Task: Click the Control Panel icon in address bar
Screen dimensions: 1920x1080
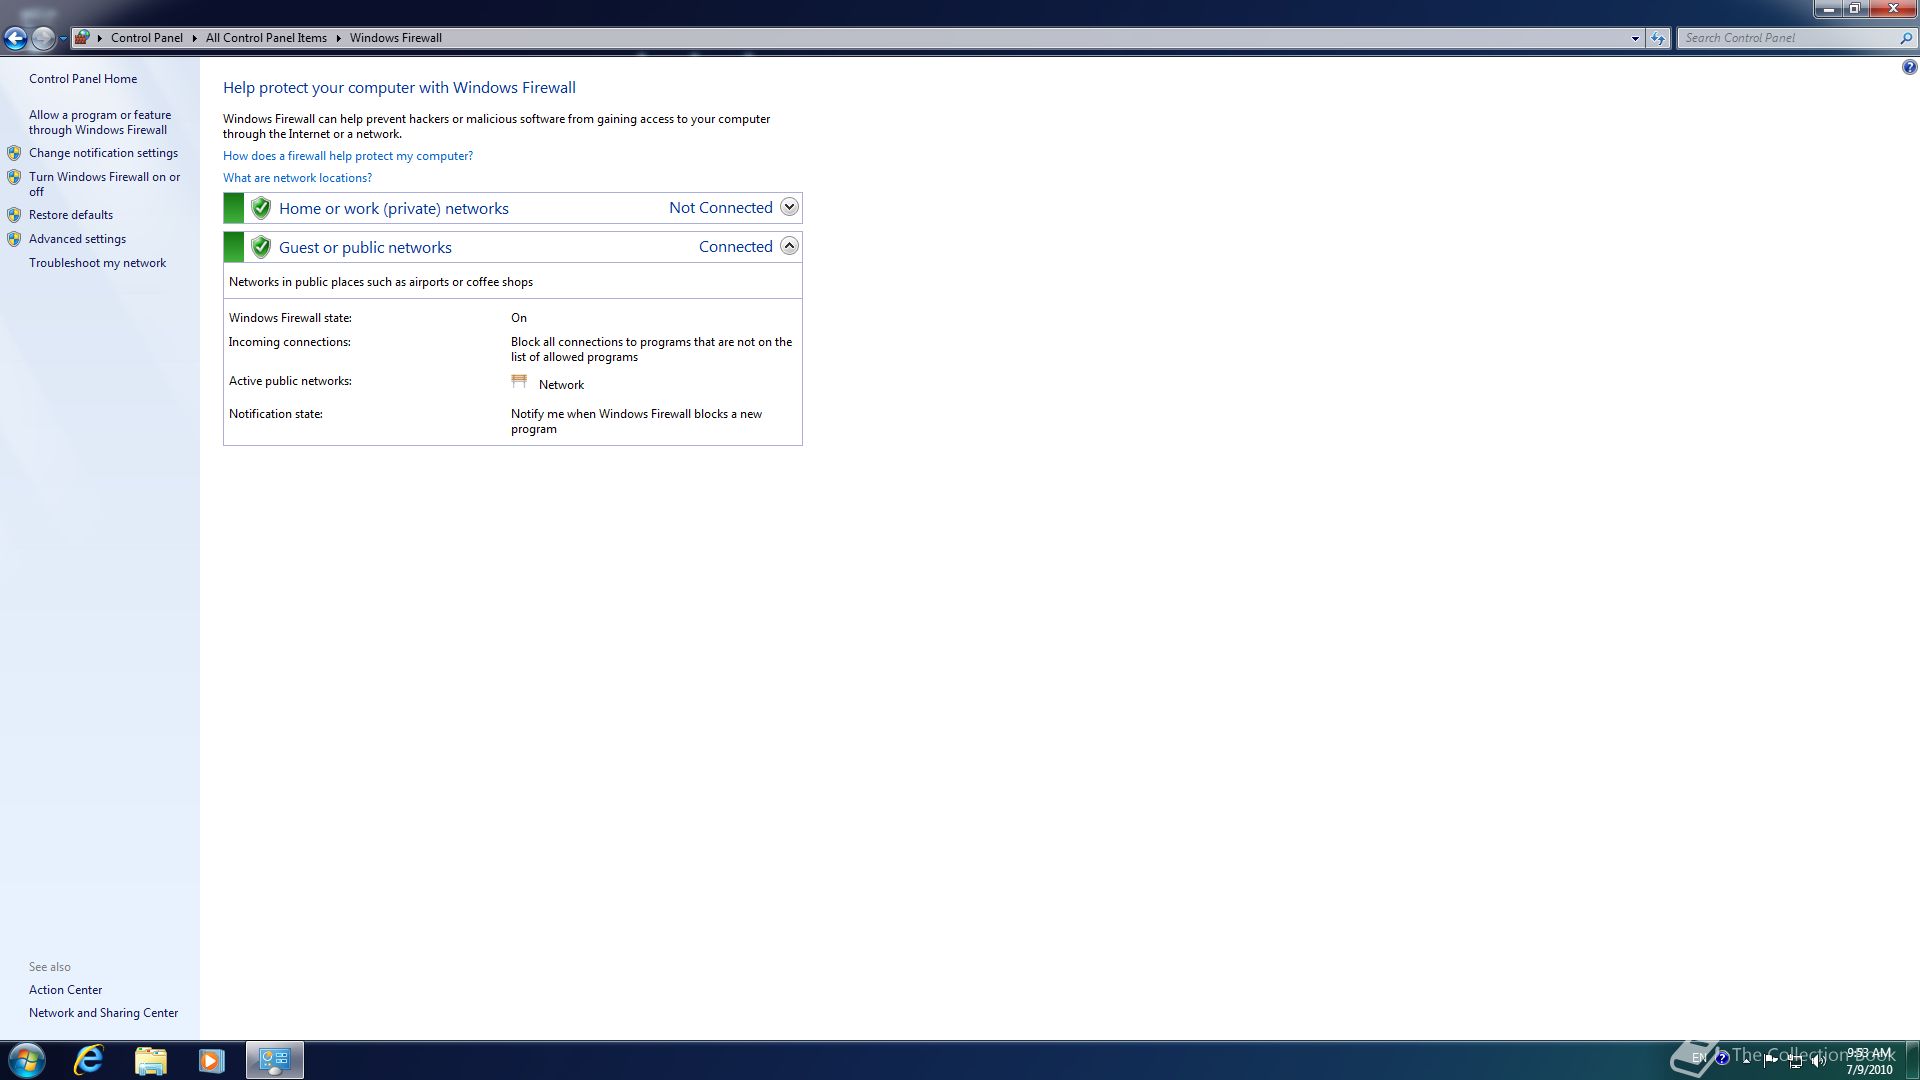Action: coord(83,38)
